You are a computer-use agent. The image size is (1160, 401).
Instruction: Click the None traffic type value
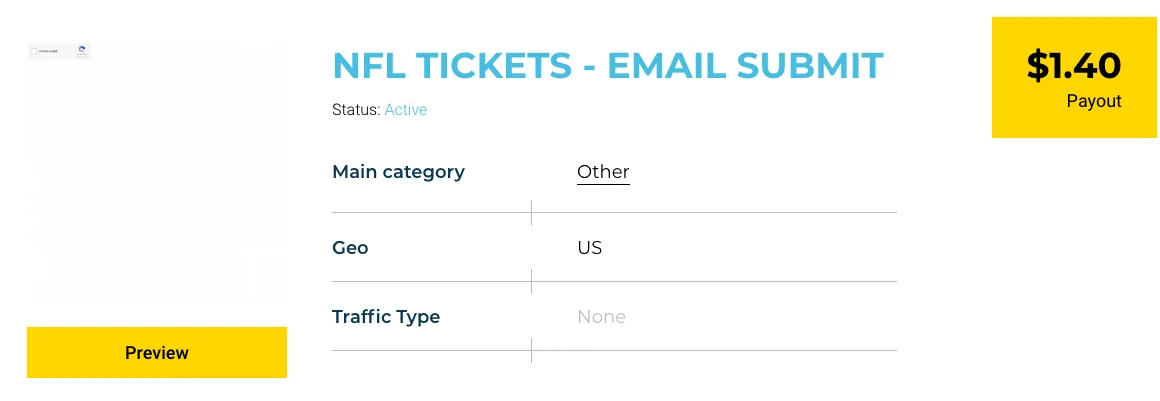click(601, 317)
